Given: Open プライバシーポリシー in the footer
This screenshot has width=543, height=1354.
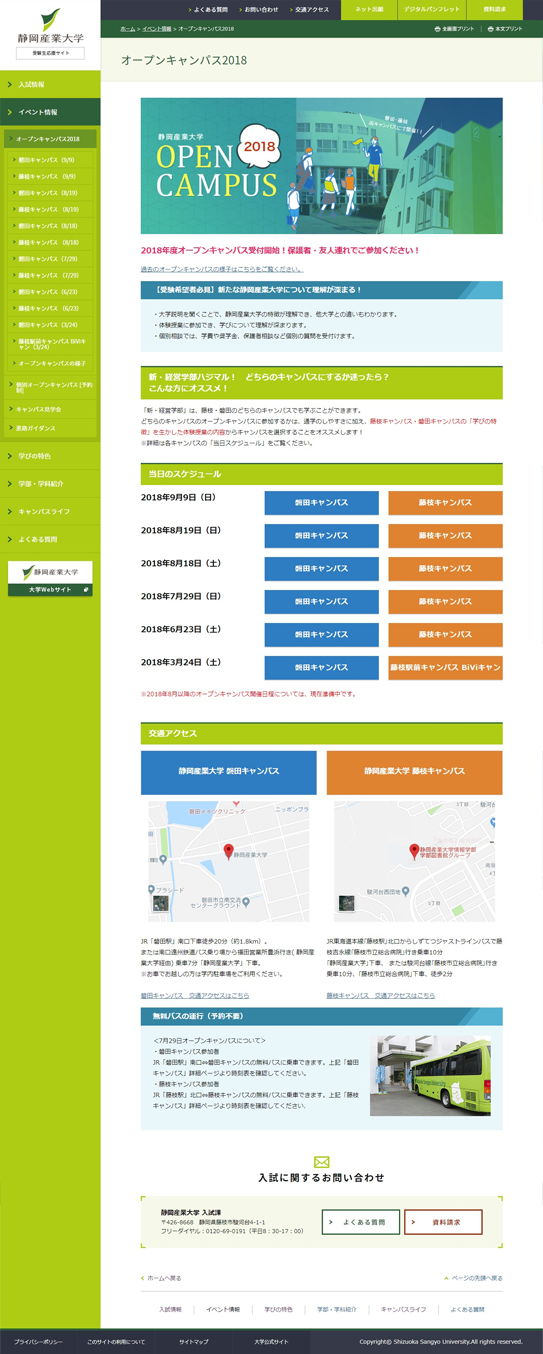Looking at the screenshot, I should pyautogui.click(x=39, y=1341).
